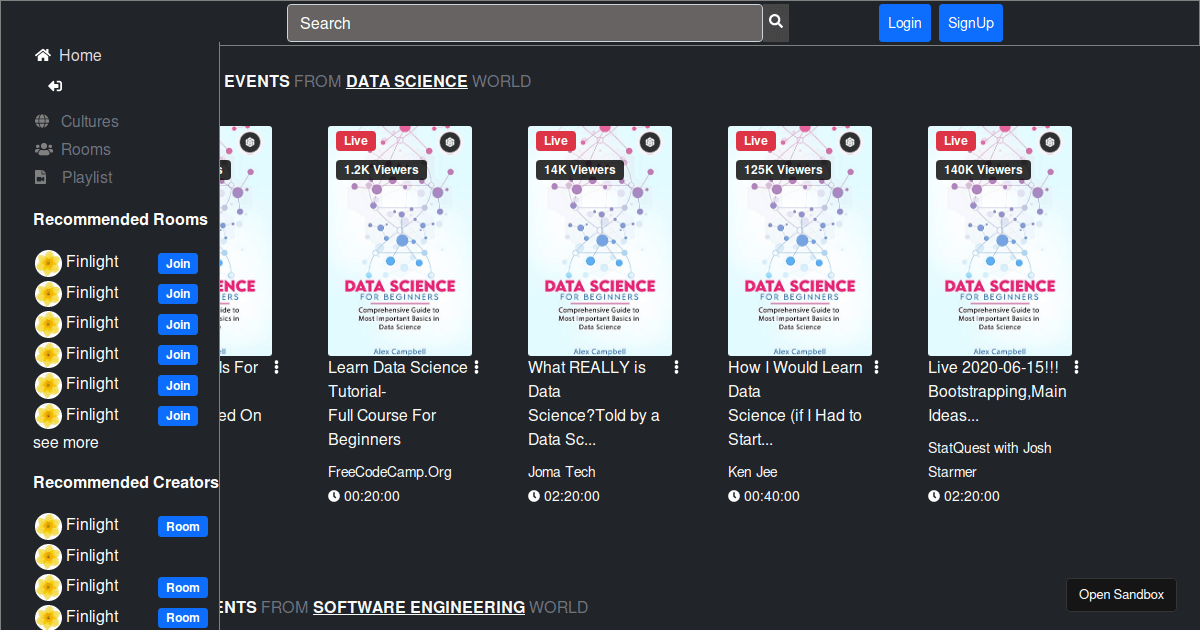Image resolution: width=1200 pixels, height=630 pixels.
Task: Select the Cultures globe icon
Action: (x=41, y=120)
